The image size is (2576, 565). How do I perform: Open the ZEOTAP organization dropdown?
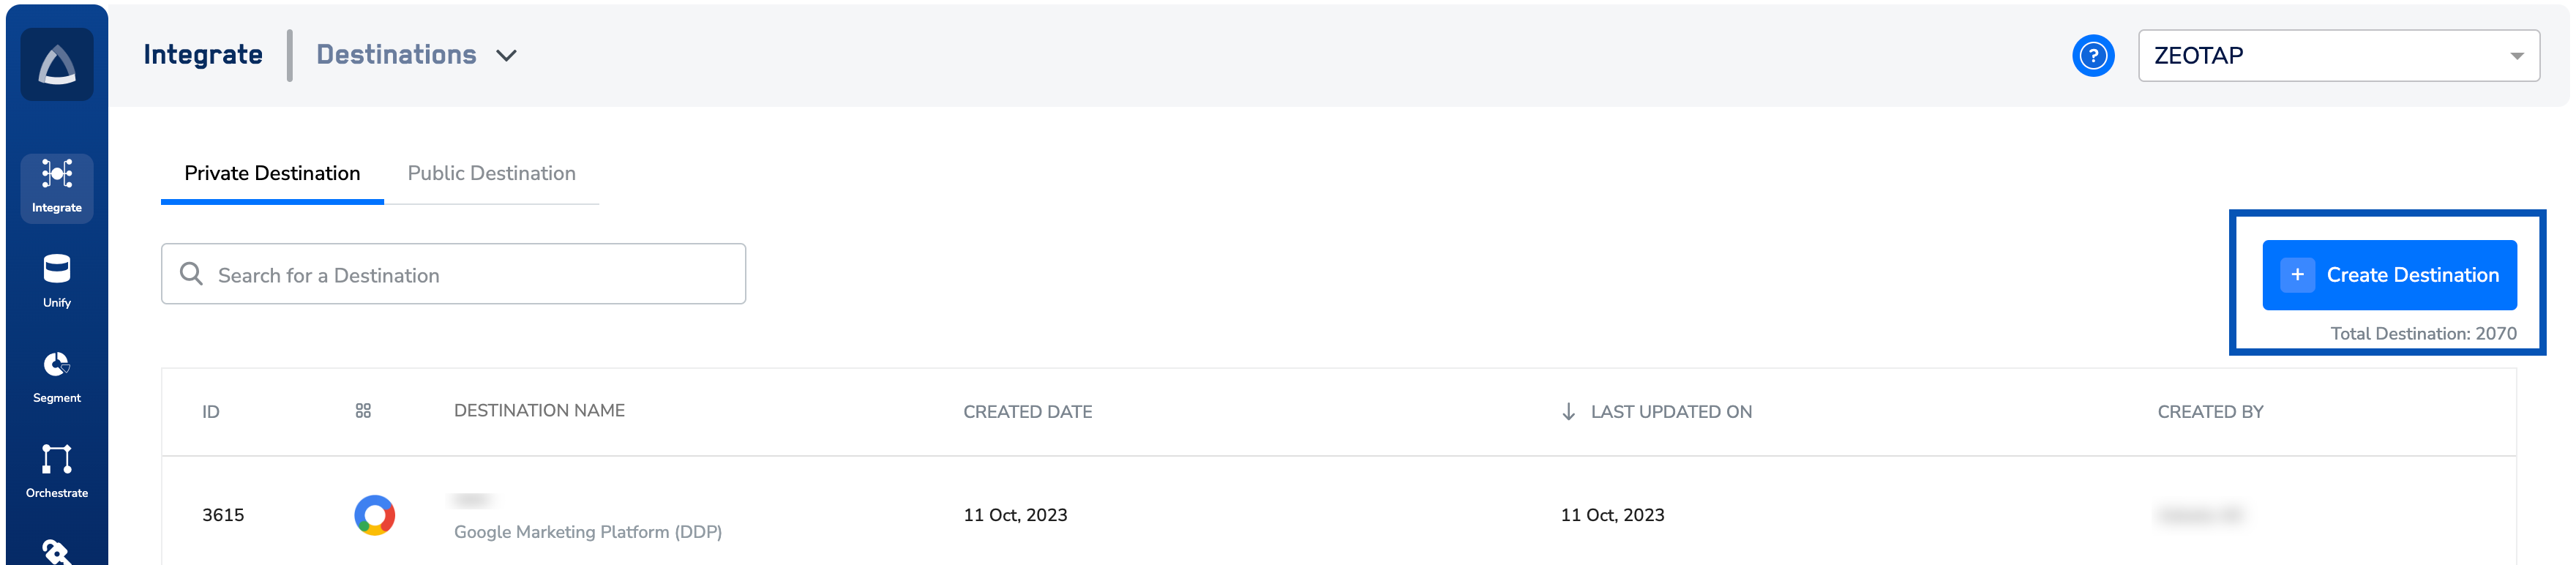2337,56
